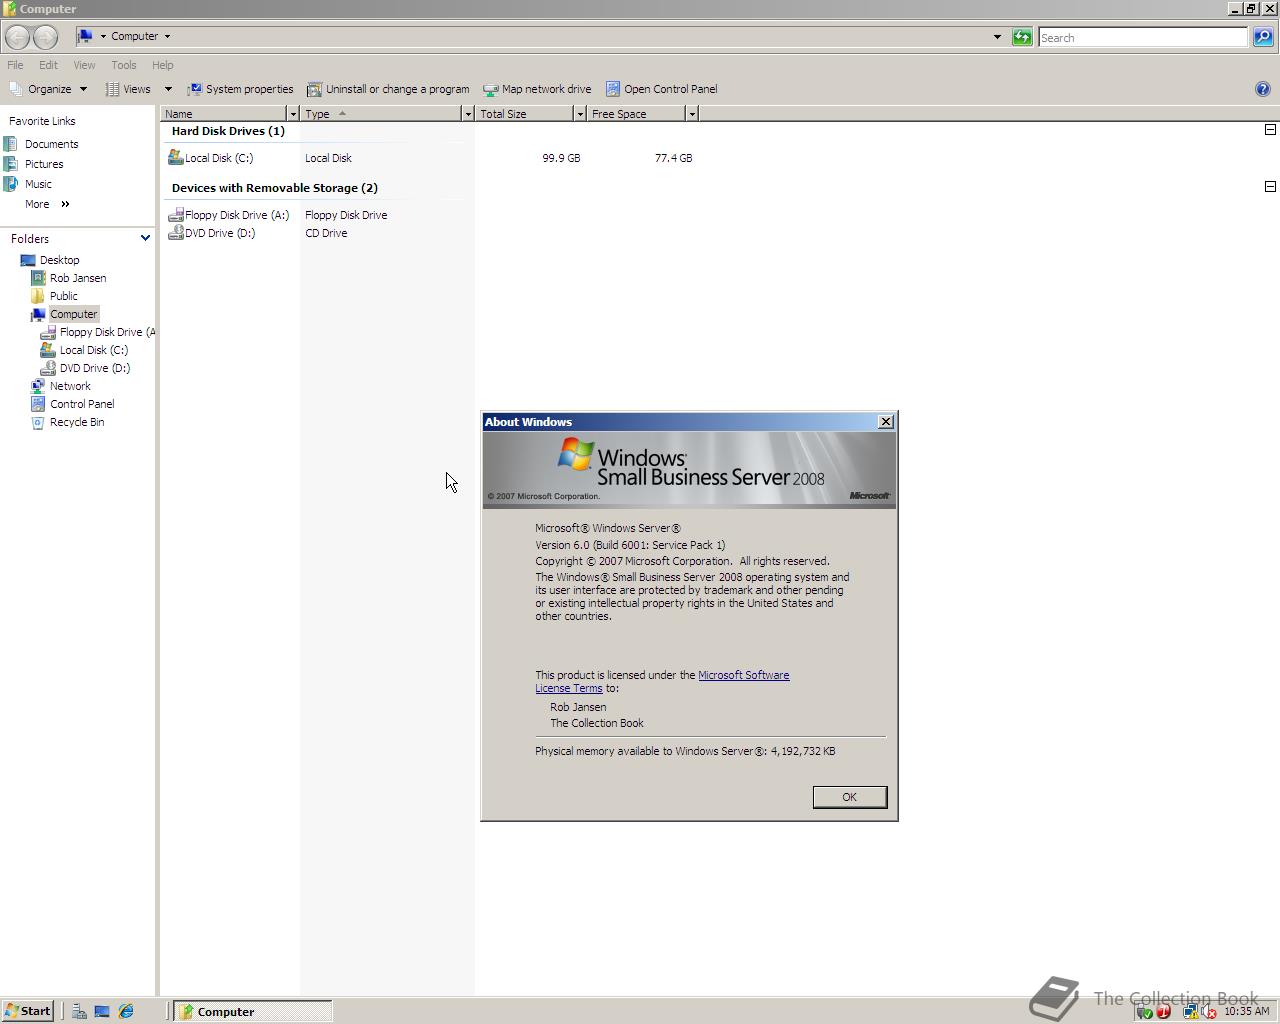Open the Views dropdown arrow
The width and height of the screenshot is (1280, 1024).
[168, 89]
